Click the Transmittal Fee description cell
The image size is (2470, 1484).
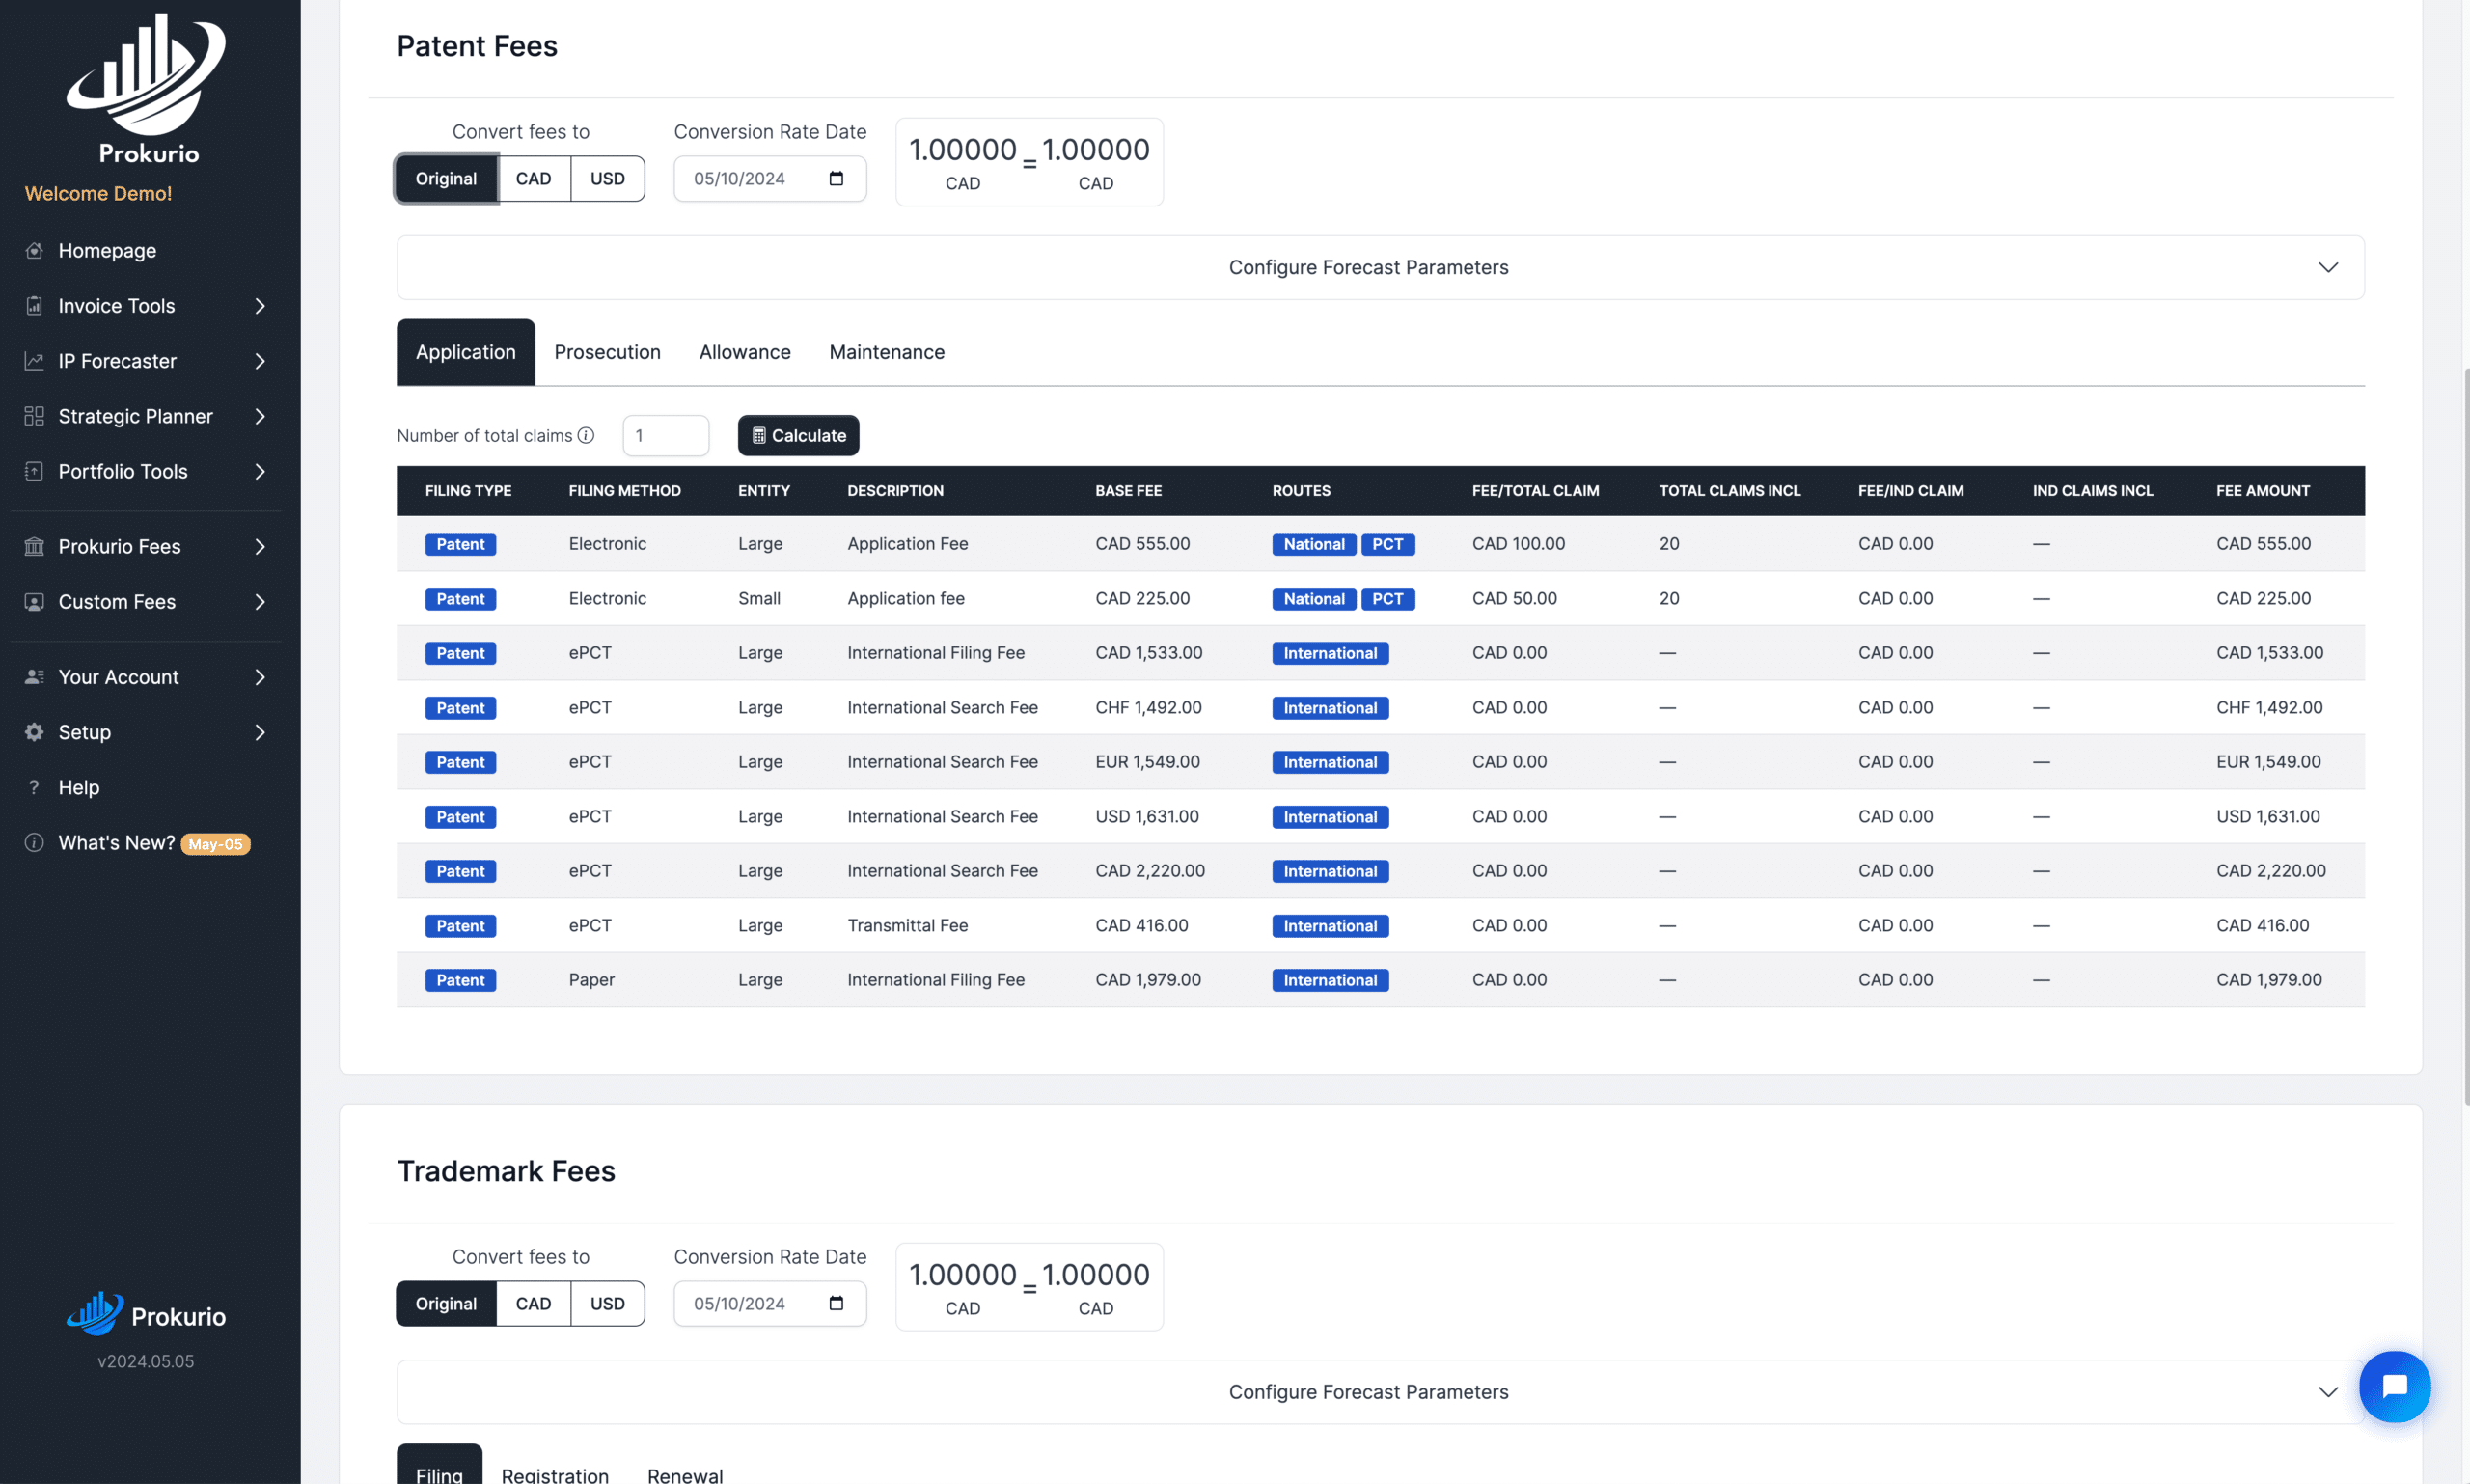click(x=907, y=925)
